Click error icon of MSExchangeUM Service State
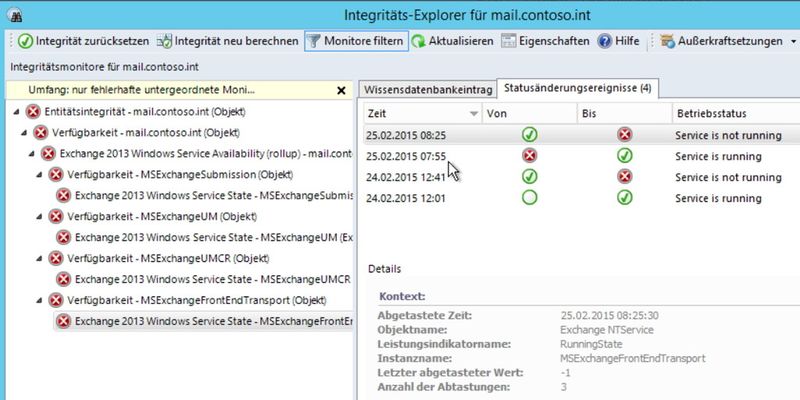 [64, 237]
